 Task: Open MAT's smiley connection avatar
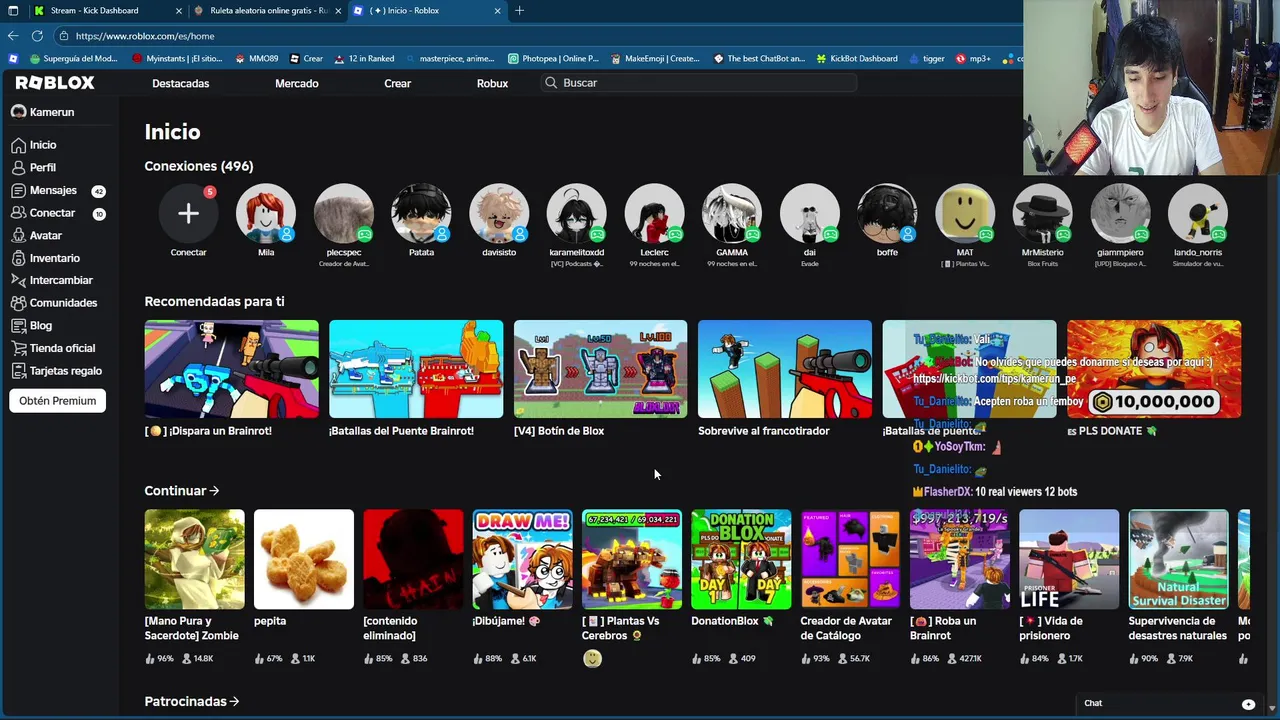click(965, 213)
